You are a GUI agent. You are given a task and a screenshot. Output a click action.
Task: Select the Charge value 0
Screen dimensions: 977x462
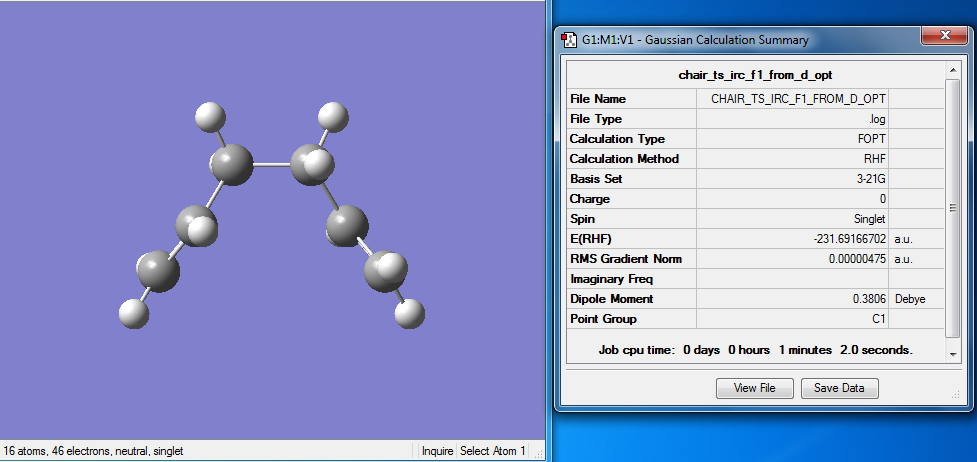point(883,199)
